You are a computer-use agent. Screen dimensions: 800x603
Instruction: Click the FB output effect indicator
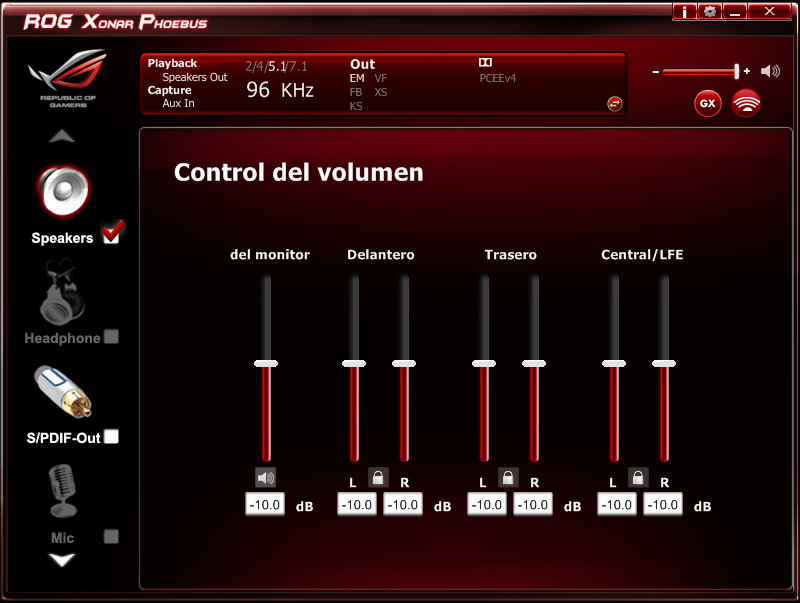coord(356,92)
